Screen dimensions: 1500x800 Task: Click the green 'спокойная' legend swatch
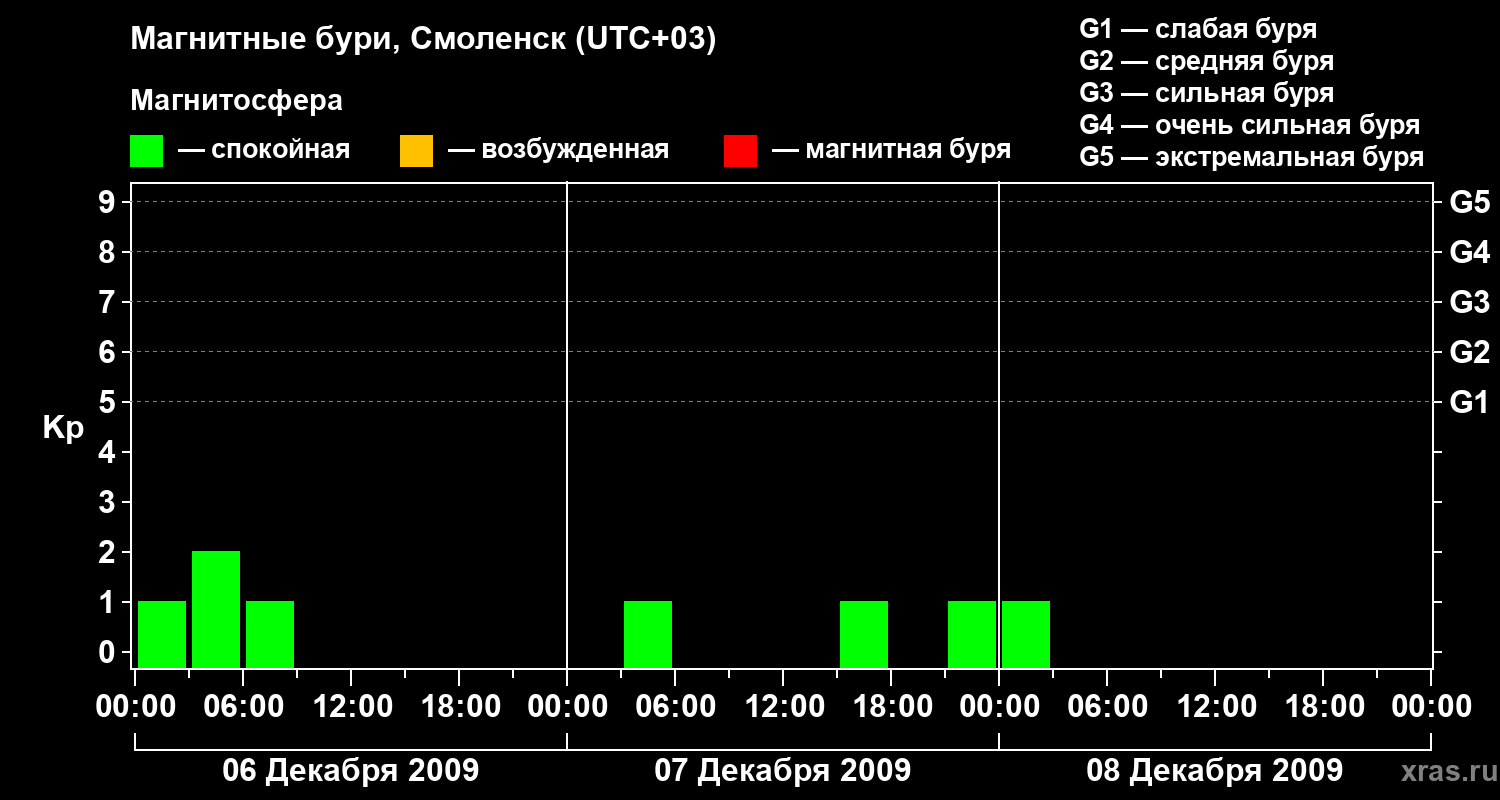point(147,151)
